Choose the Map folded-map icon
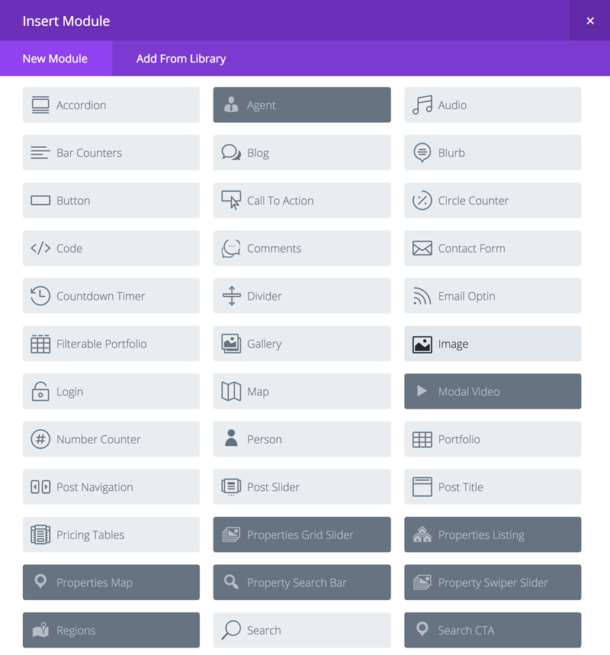Screen dimensions: 610x655 231,391
